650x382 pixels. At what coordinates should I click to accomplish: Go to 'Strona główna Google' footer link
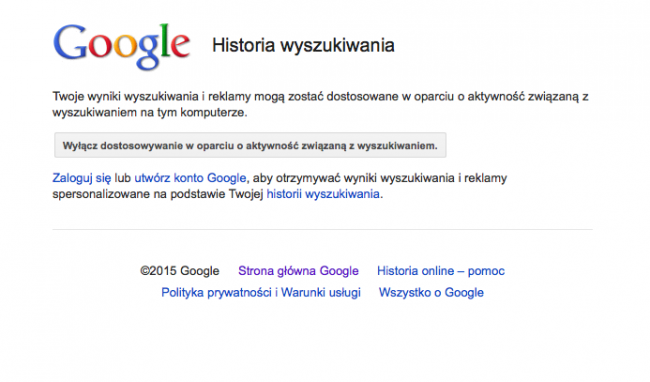(x=298, y=271)
